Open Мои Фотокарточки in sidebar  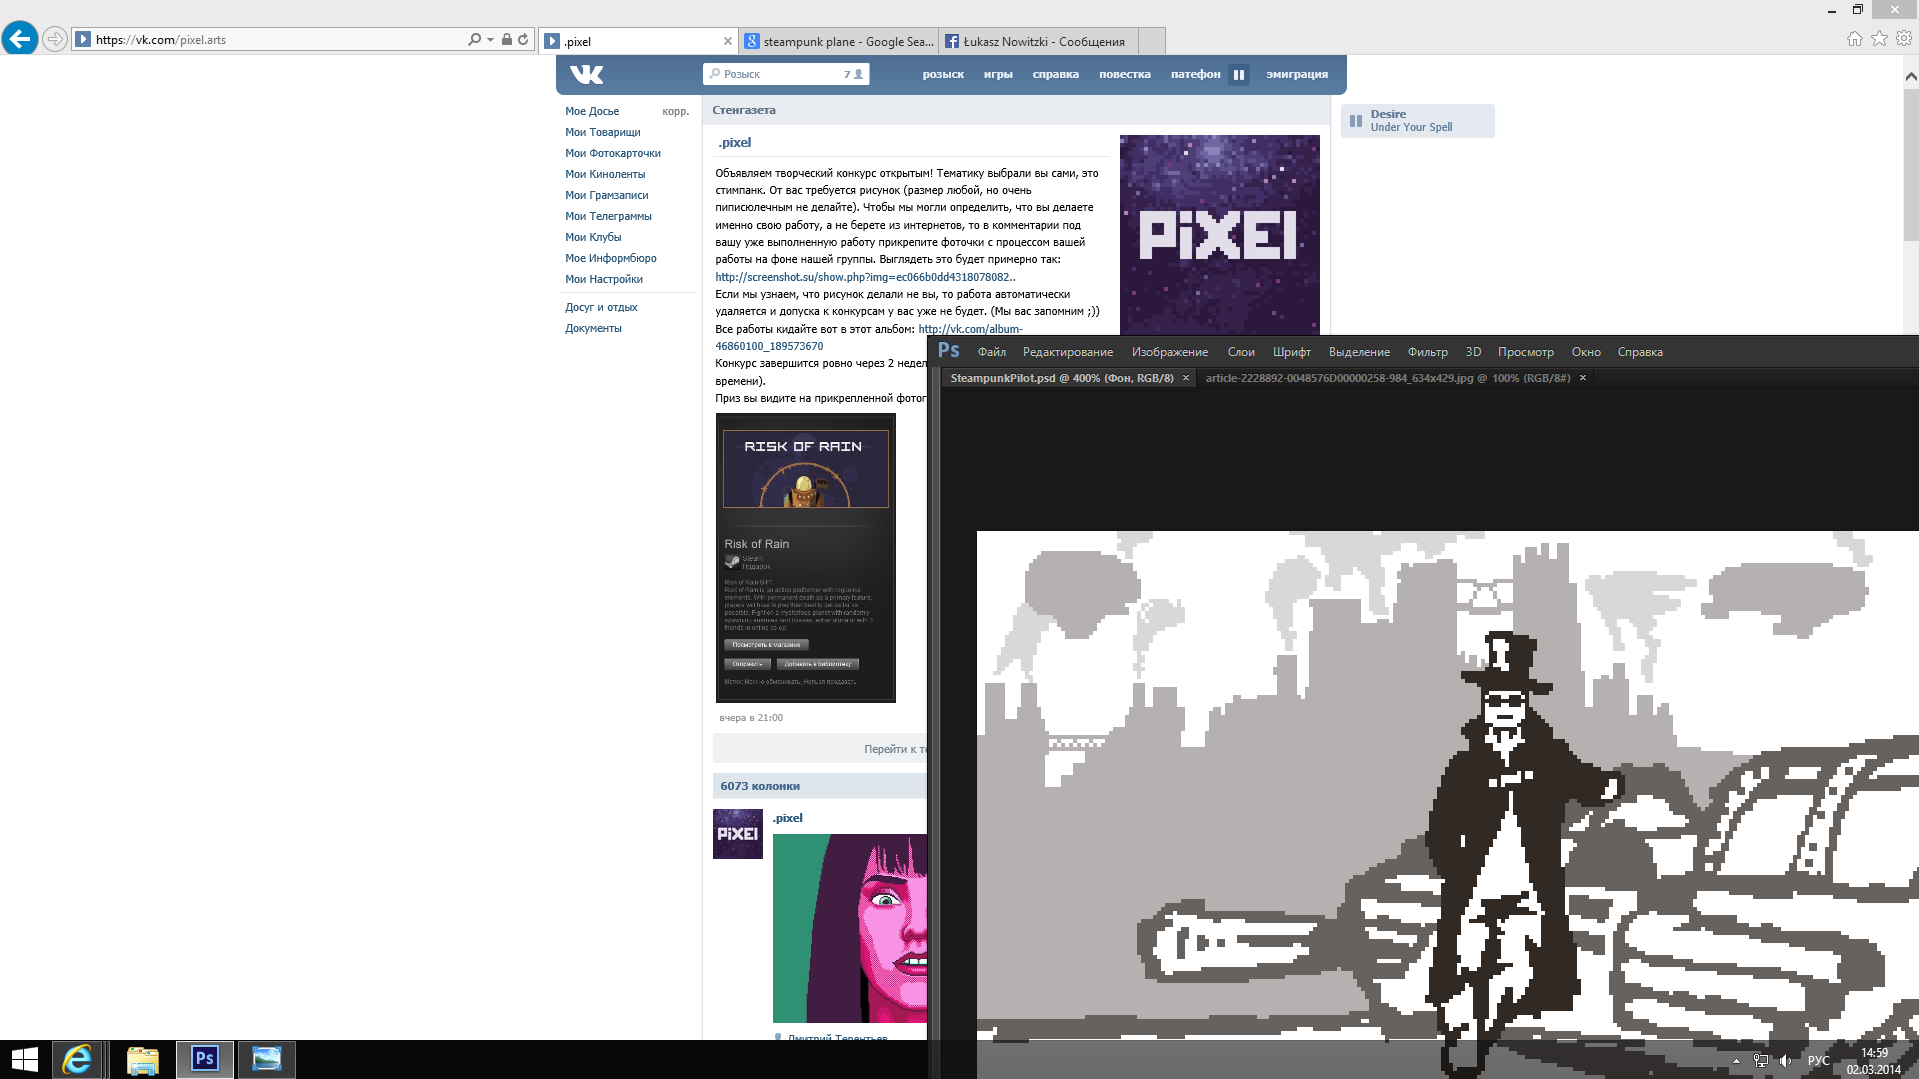[x=613, y=153]
